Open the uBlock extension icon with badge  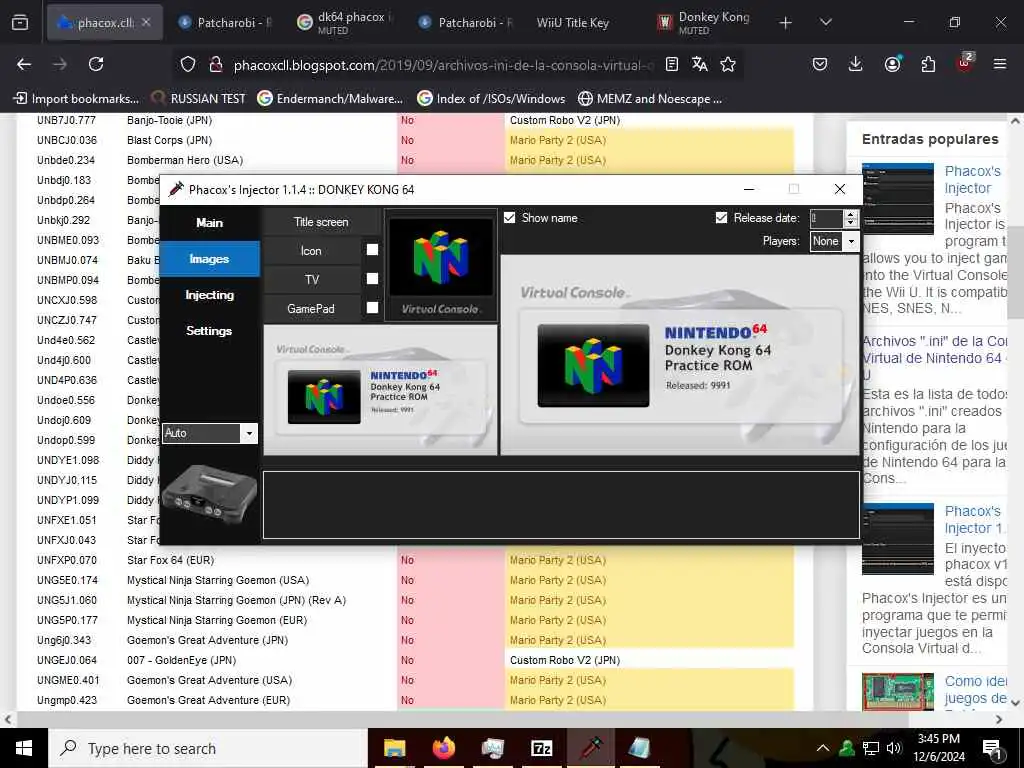click(965, 63)
